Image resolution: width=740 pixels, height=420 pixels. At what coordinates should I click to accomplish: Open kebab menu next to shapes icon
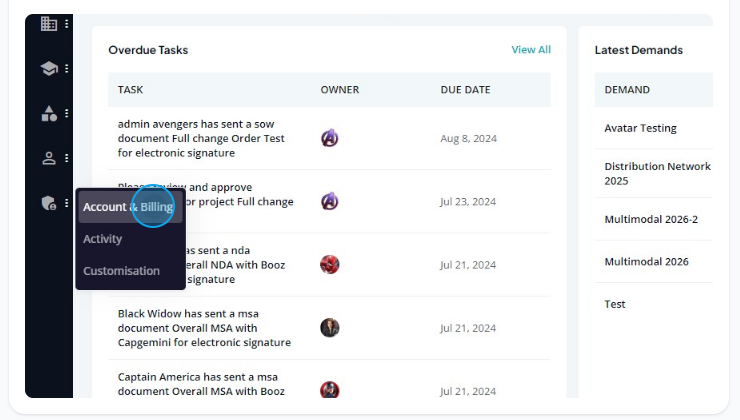pos(67,113)
